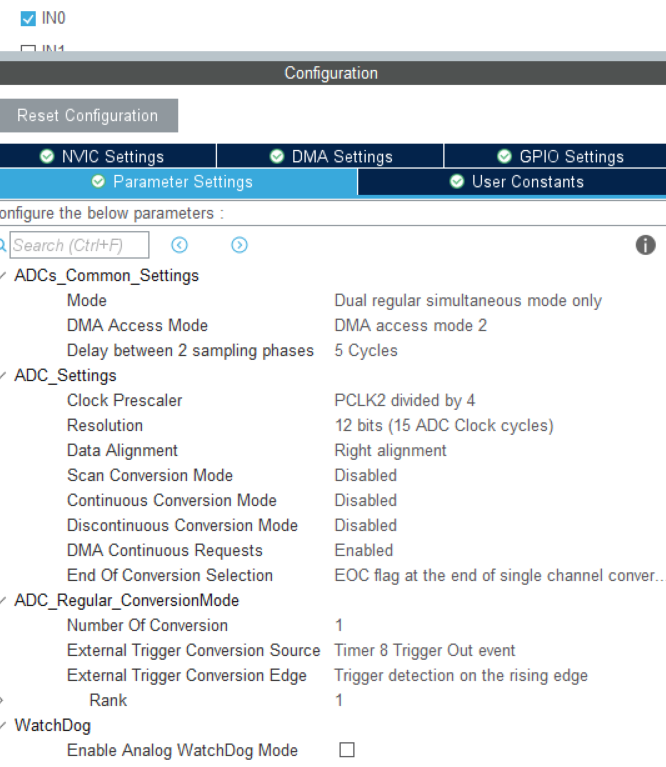Enable Analog WatchDog Mode checkbox
This screenshot has width=666, height=767.
[347, 750]
